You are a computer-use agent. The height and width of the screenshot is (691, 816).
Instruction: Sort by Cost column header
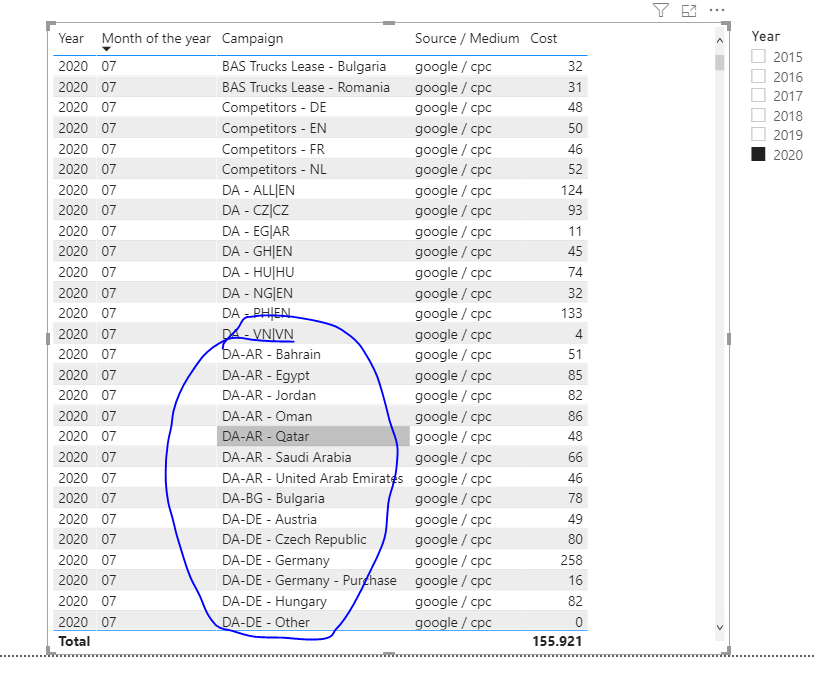tap(543, 39)
